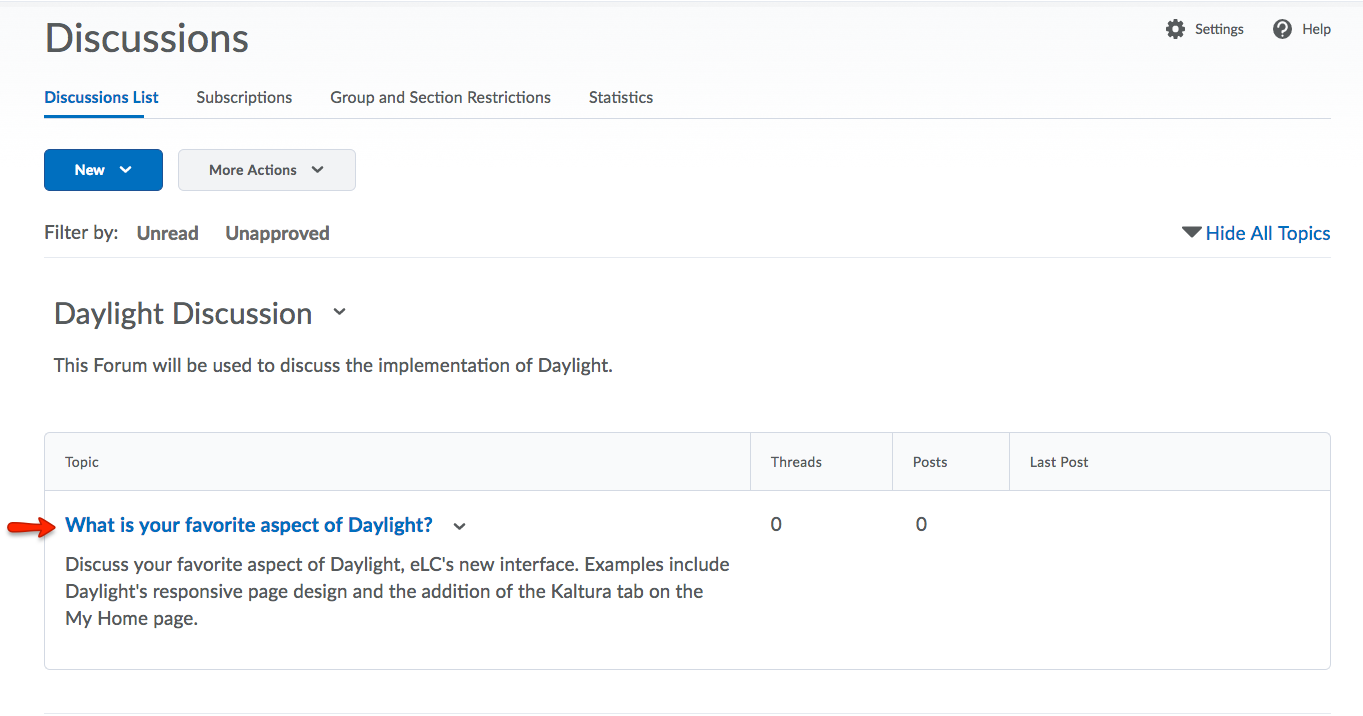Click the triangle icon beside Hide All Topics
This screenshot has height=716, width=1363.
click(x=1191, y=232)
